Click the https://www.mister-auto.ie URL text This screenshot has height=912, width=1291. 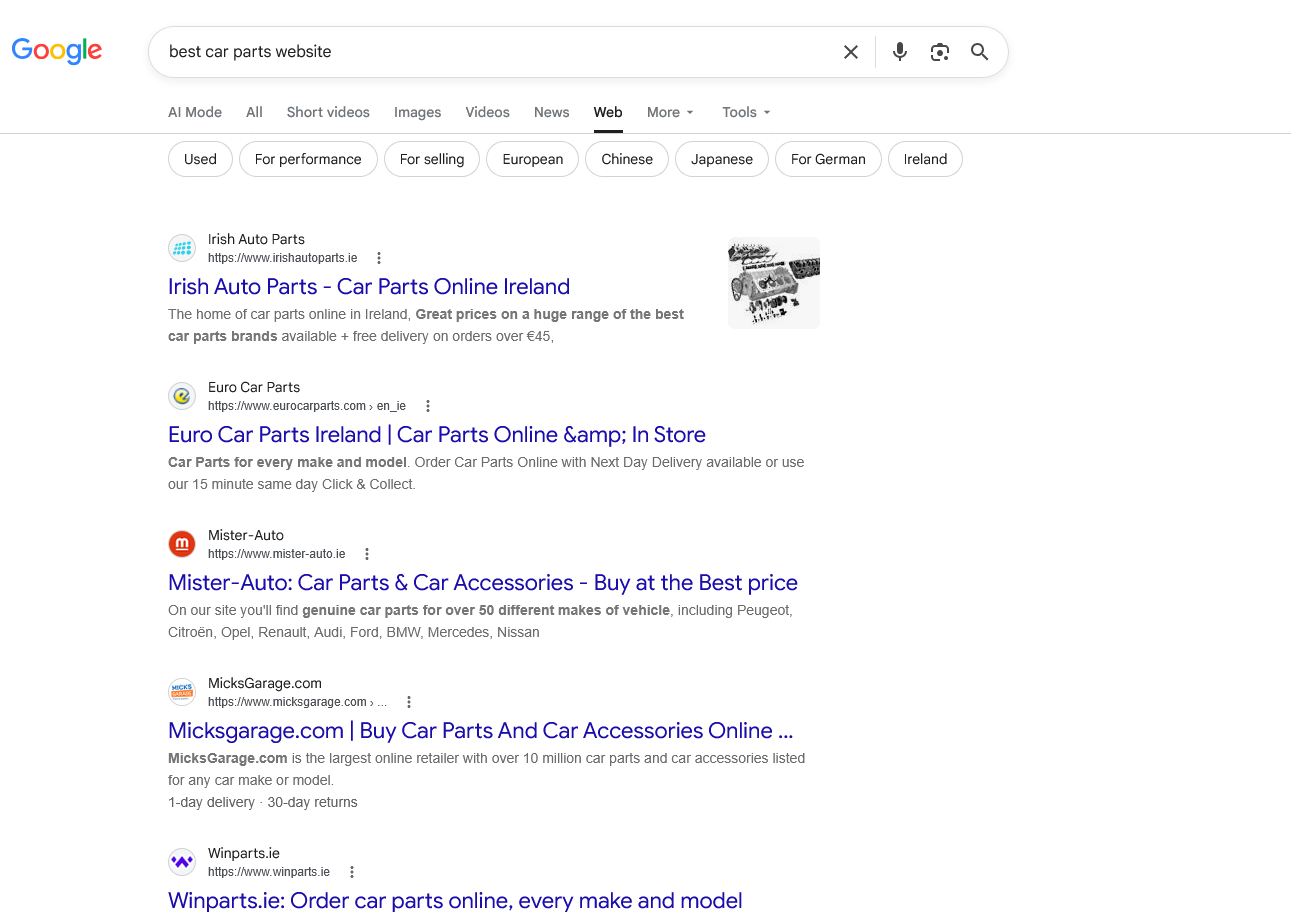[x=276, y=554]
